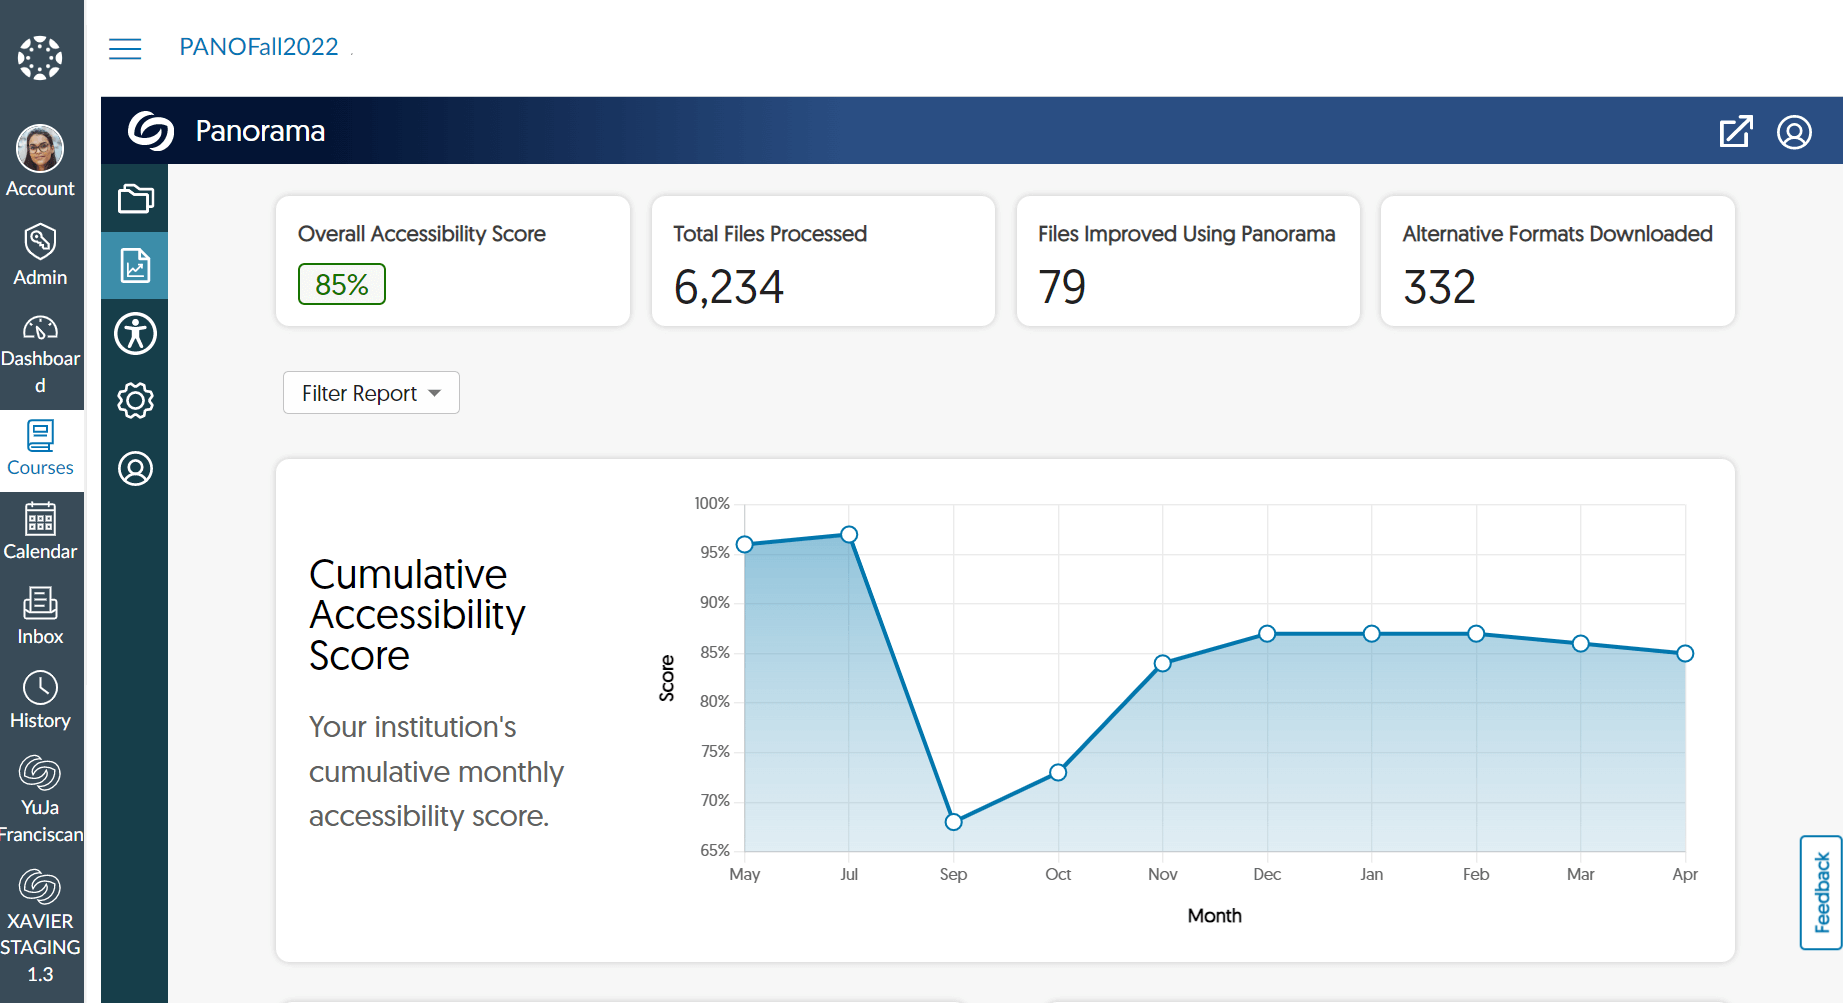Image resolution: width=1843 pixels, height=1003 pixels.
Task: Open the Courses navigation item
Action: [x=40, y=449]
